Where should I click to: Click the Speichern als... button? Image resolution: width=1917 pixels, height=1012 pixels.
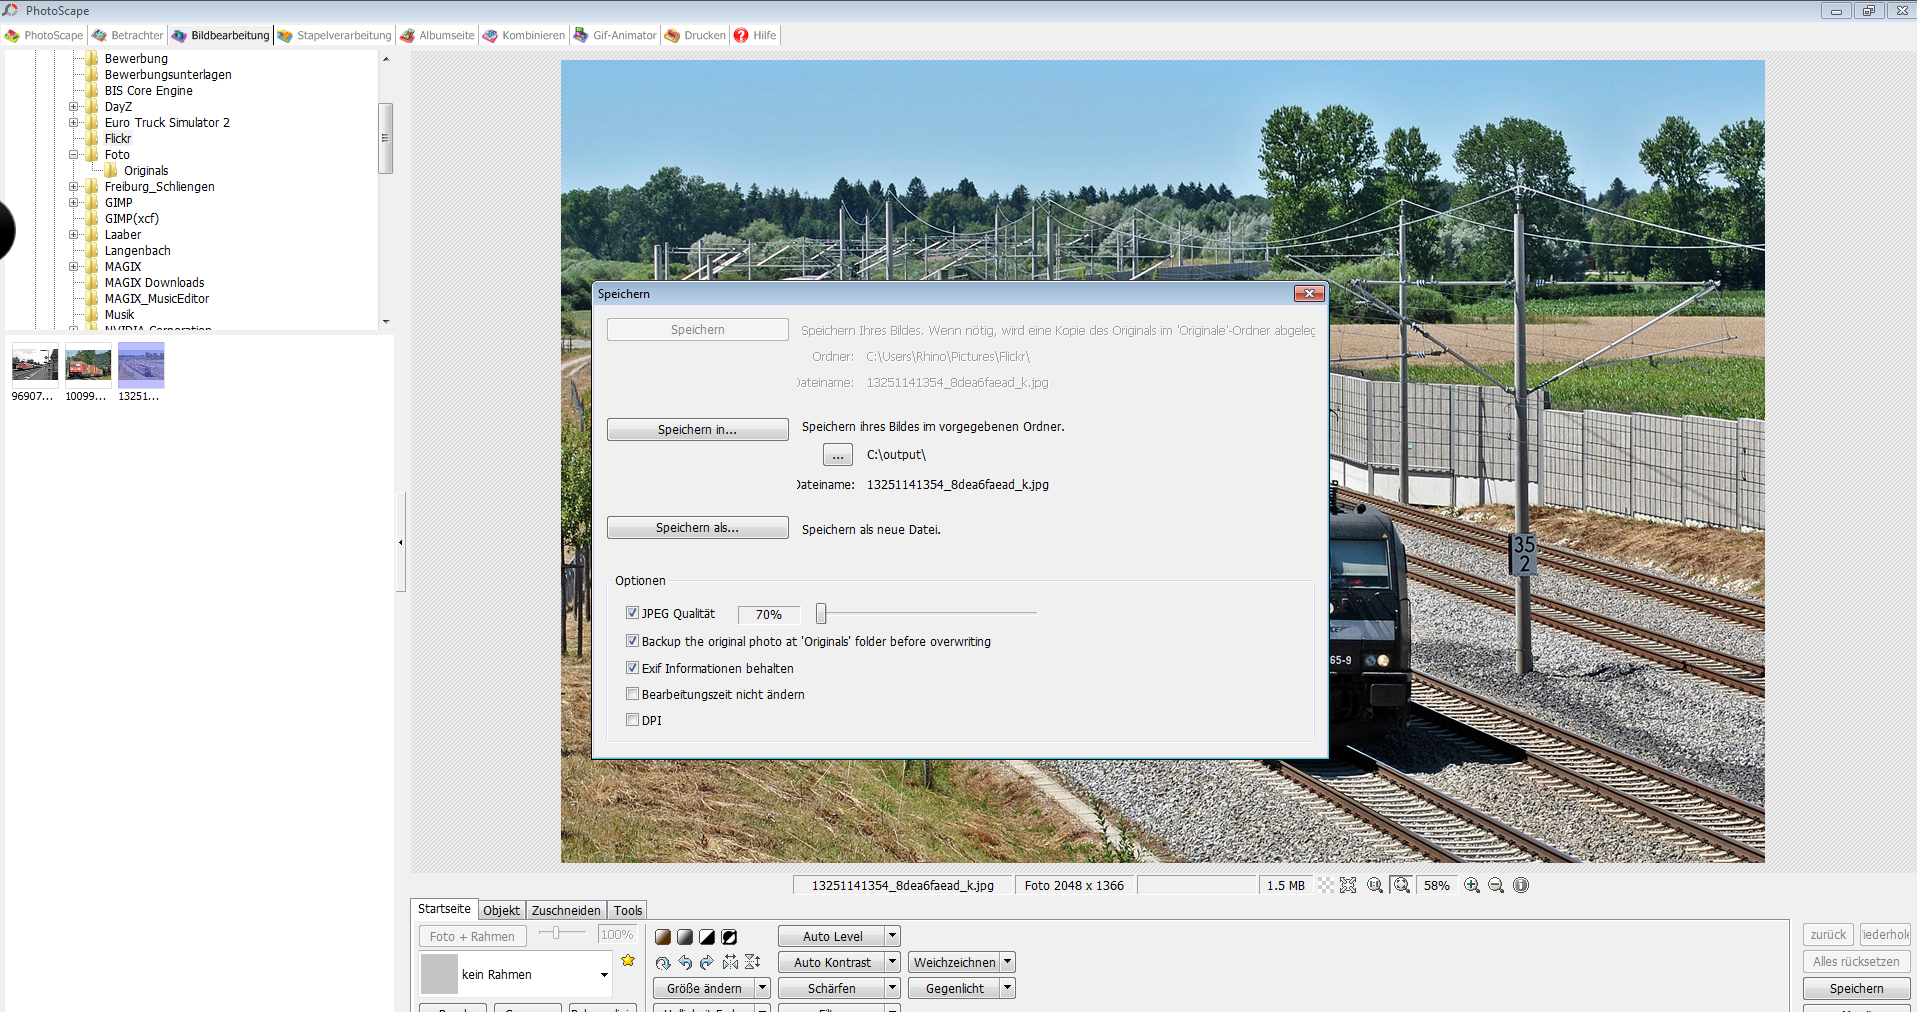point(697,528)
